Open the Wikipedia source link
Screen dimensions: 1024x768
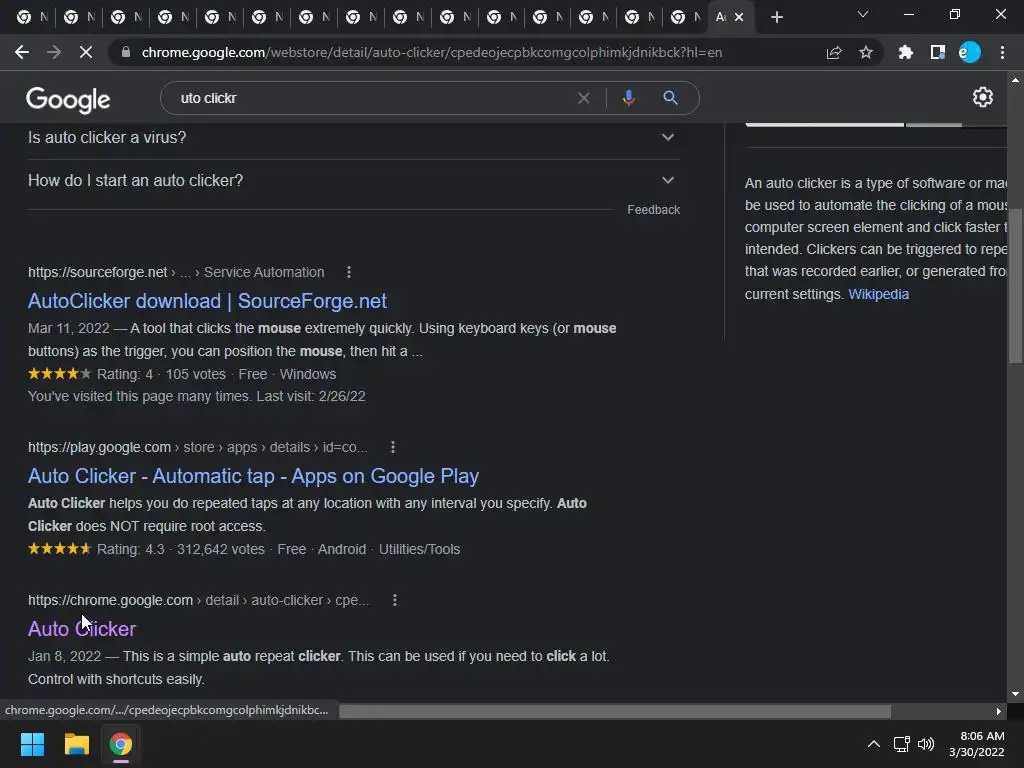pos(878,294)
